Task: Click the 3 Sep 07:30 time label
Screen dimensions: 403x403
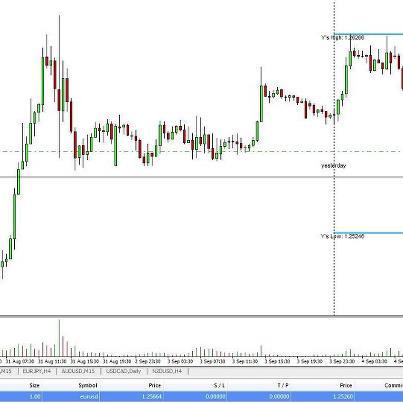Action: click(212, 361)
